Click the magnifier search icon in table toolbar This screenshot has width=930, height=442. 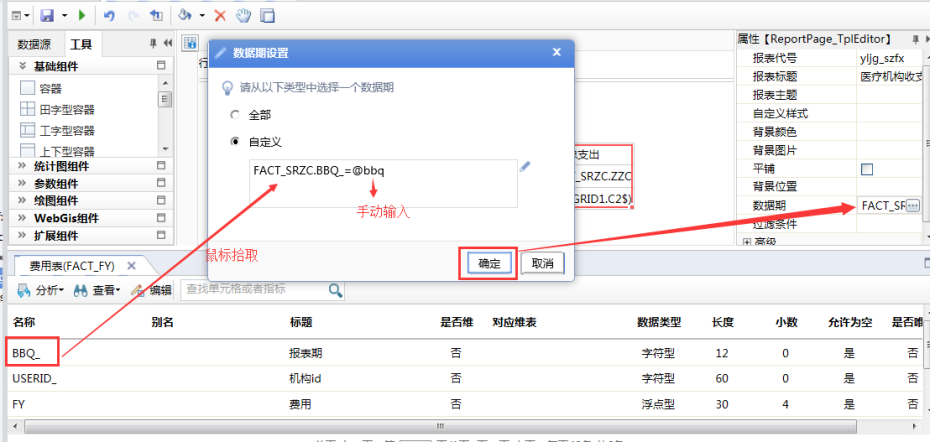[337, 289]
